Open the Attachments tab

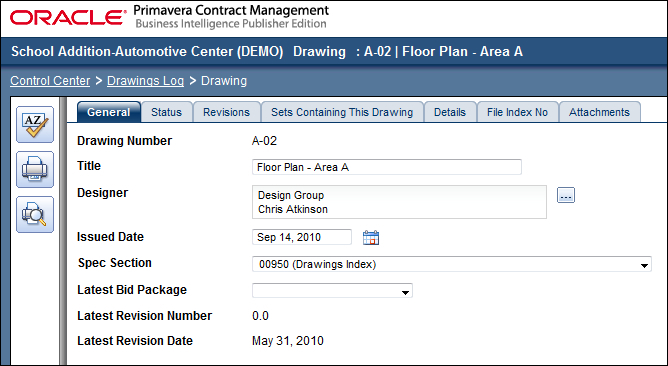[599, 112]
